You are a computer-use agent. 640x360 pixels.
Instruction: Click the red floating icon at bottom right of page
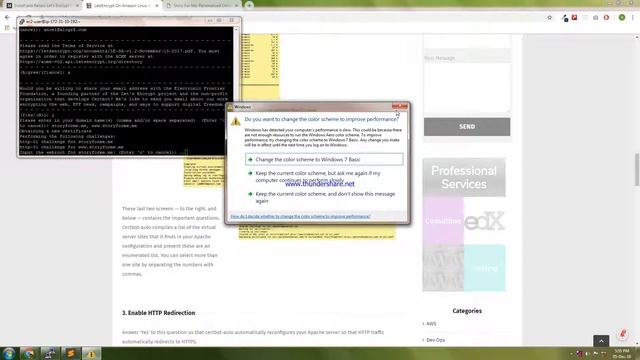tap(622, 334)
